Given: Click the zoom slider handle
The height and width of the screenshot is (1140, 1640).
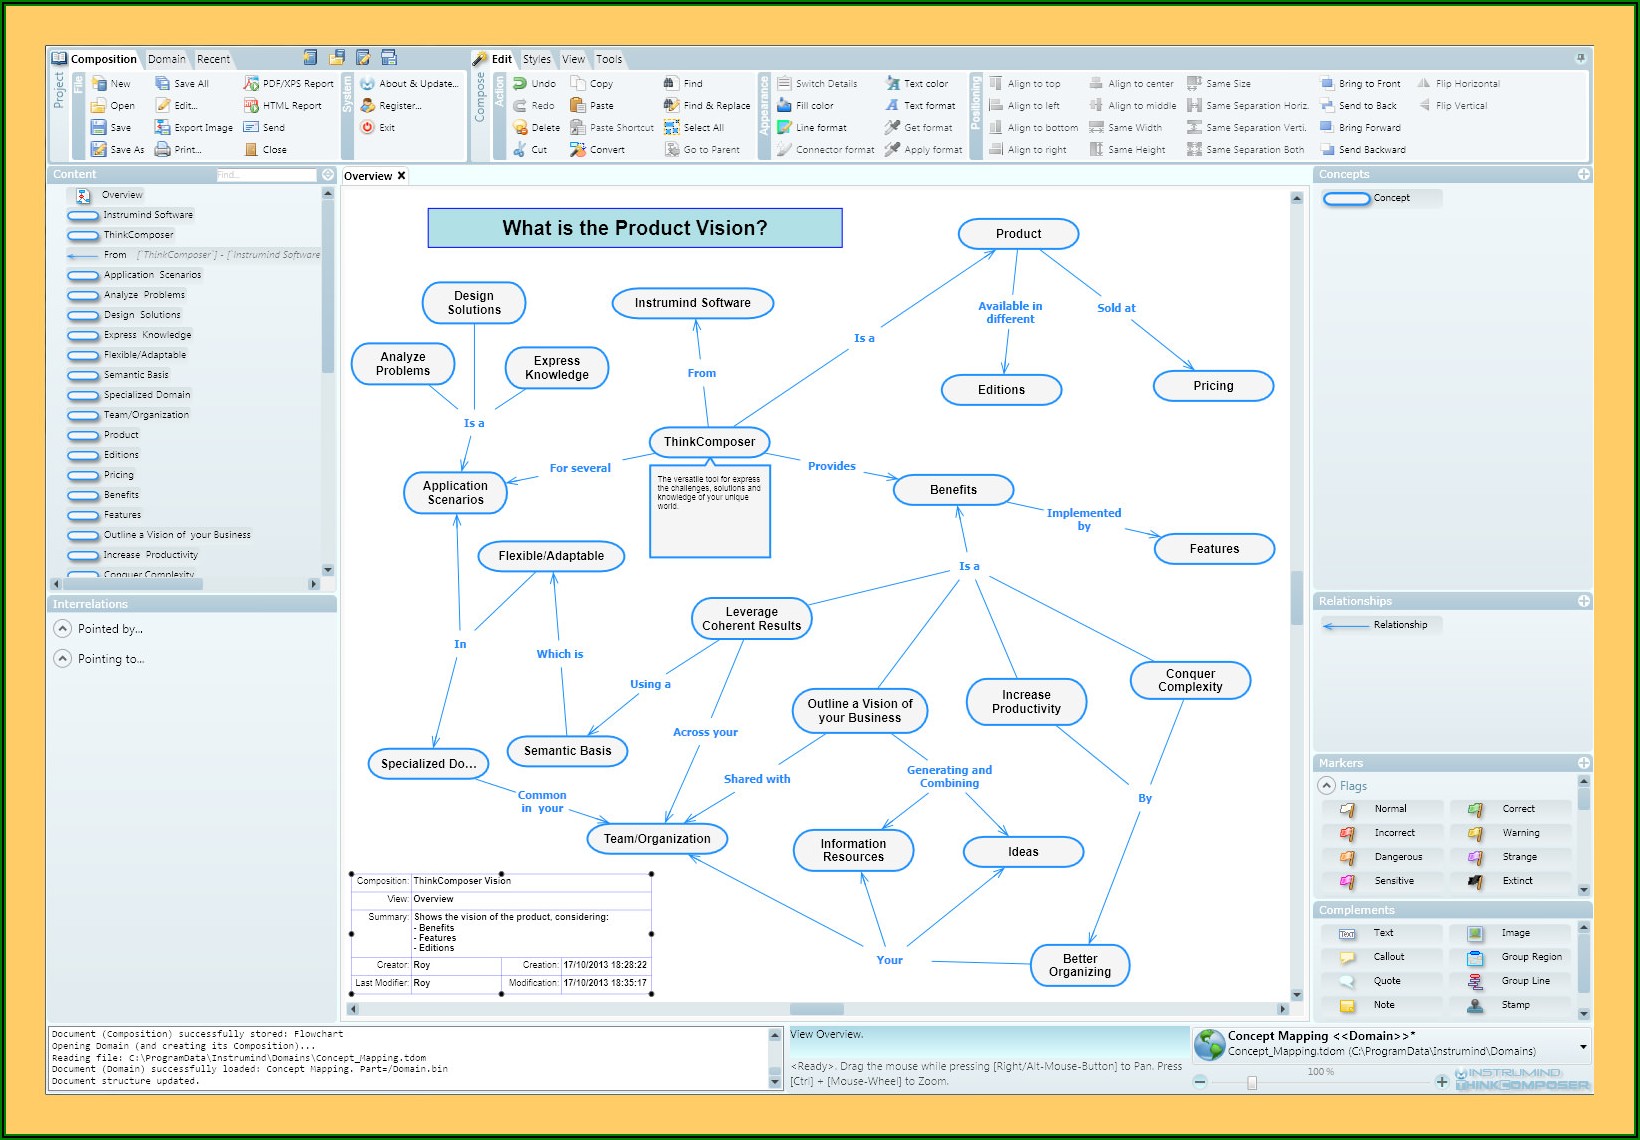Looking at the screenshot, I should (x=1251, y=1082).
